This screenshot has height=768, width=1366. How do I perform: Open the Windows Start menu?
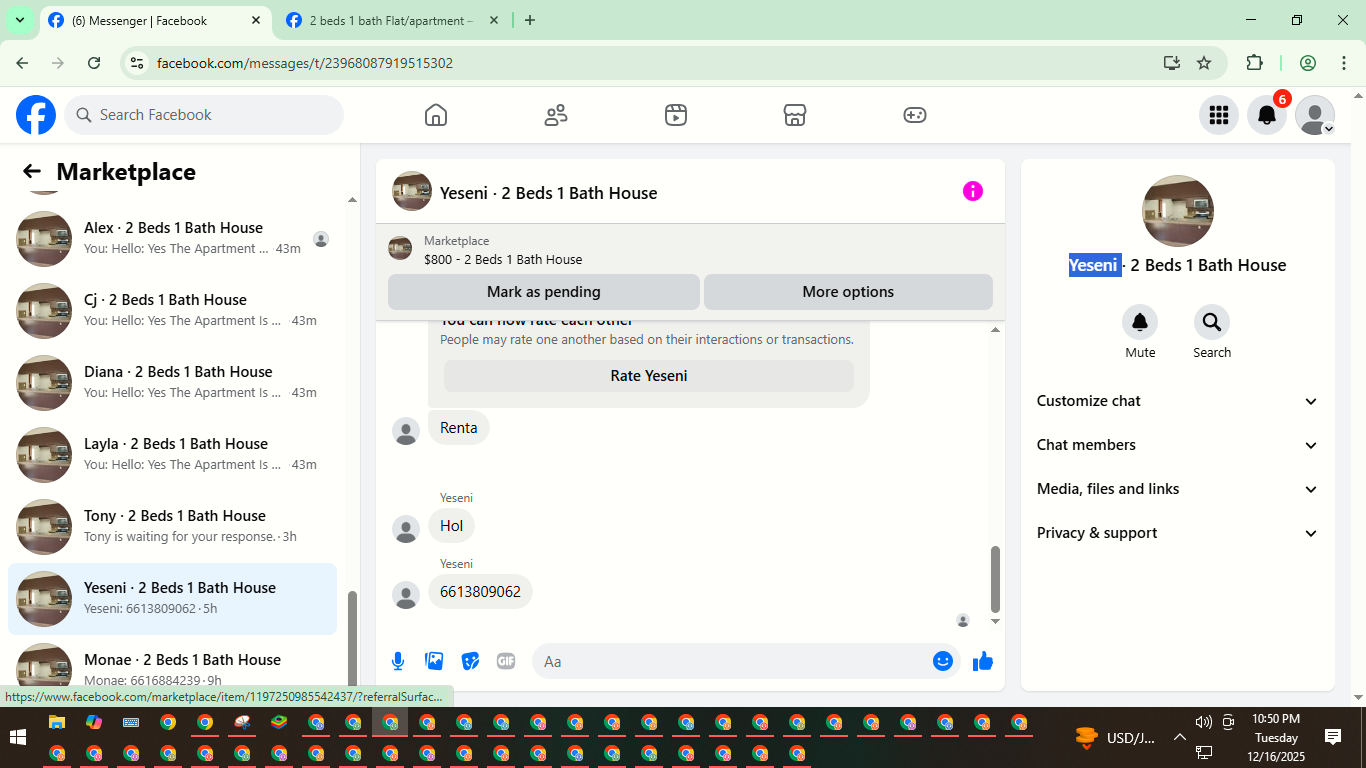tap(18, 738)
